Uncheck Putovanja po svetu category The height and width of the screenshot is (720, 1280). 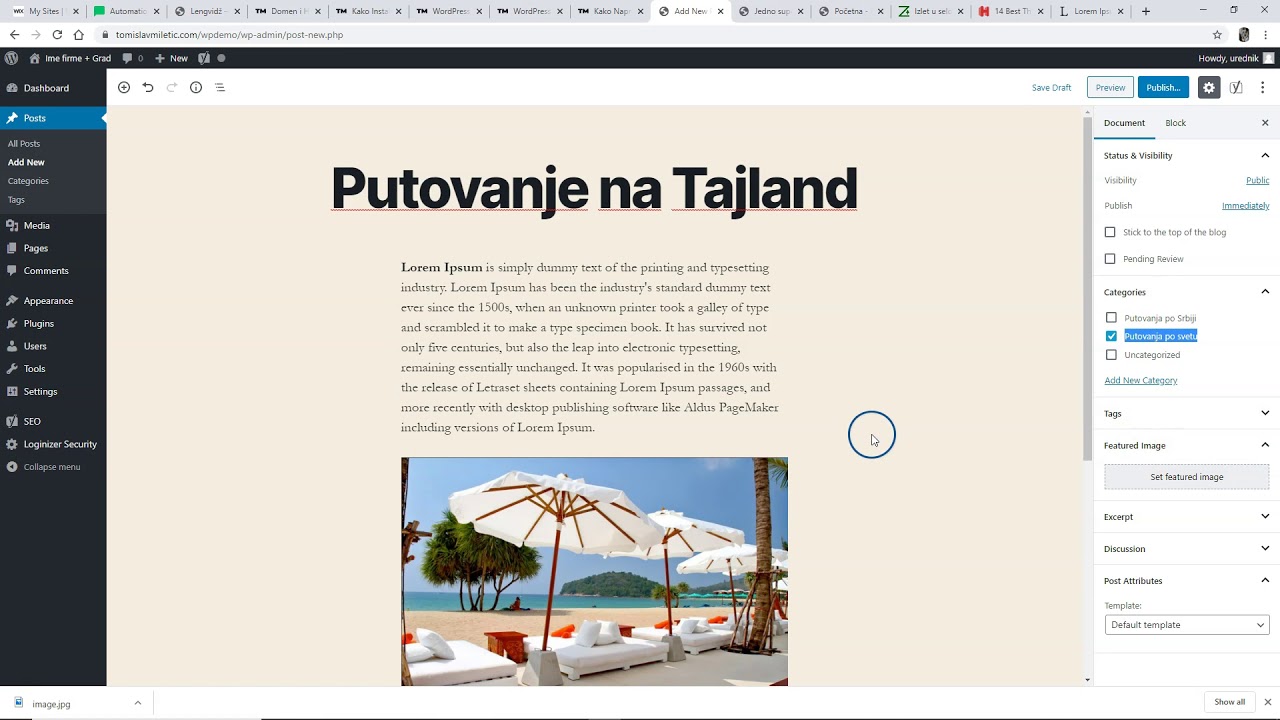pyautogui.click(x=1111, y=336)
